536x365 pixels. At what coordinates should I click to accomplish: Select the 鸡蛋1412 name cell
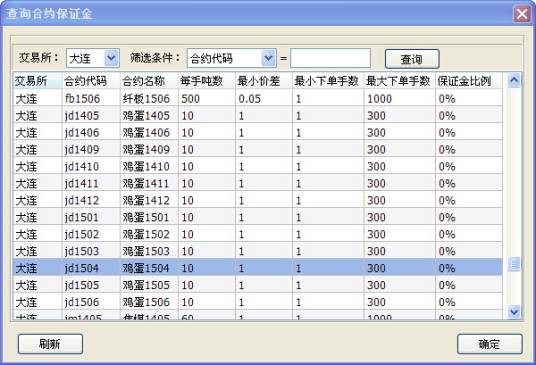[x=149, y=200]
